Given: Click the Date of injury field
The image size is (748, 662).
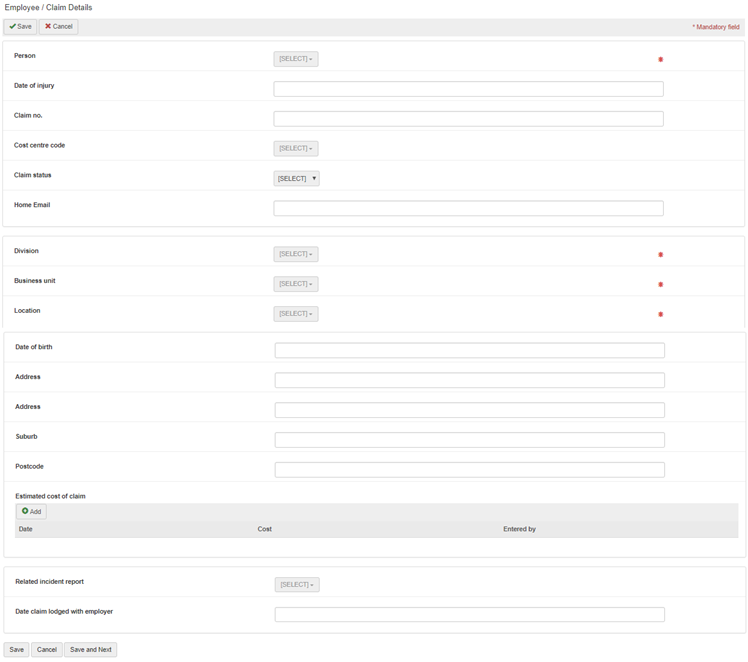Looking at the screenshot, I should [x=468, y=89].
